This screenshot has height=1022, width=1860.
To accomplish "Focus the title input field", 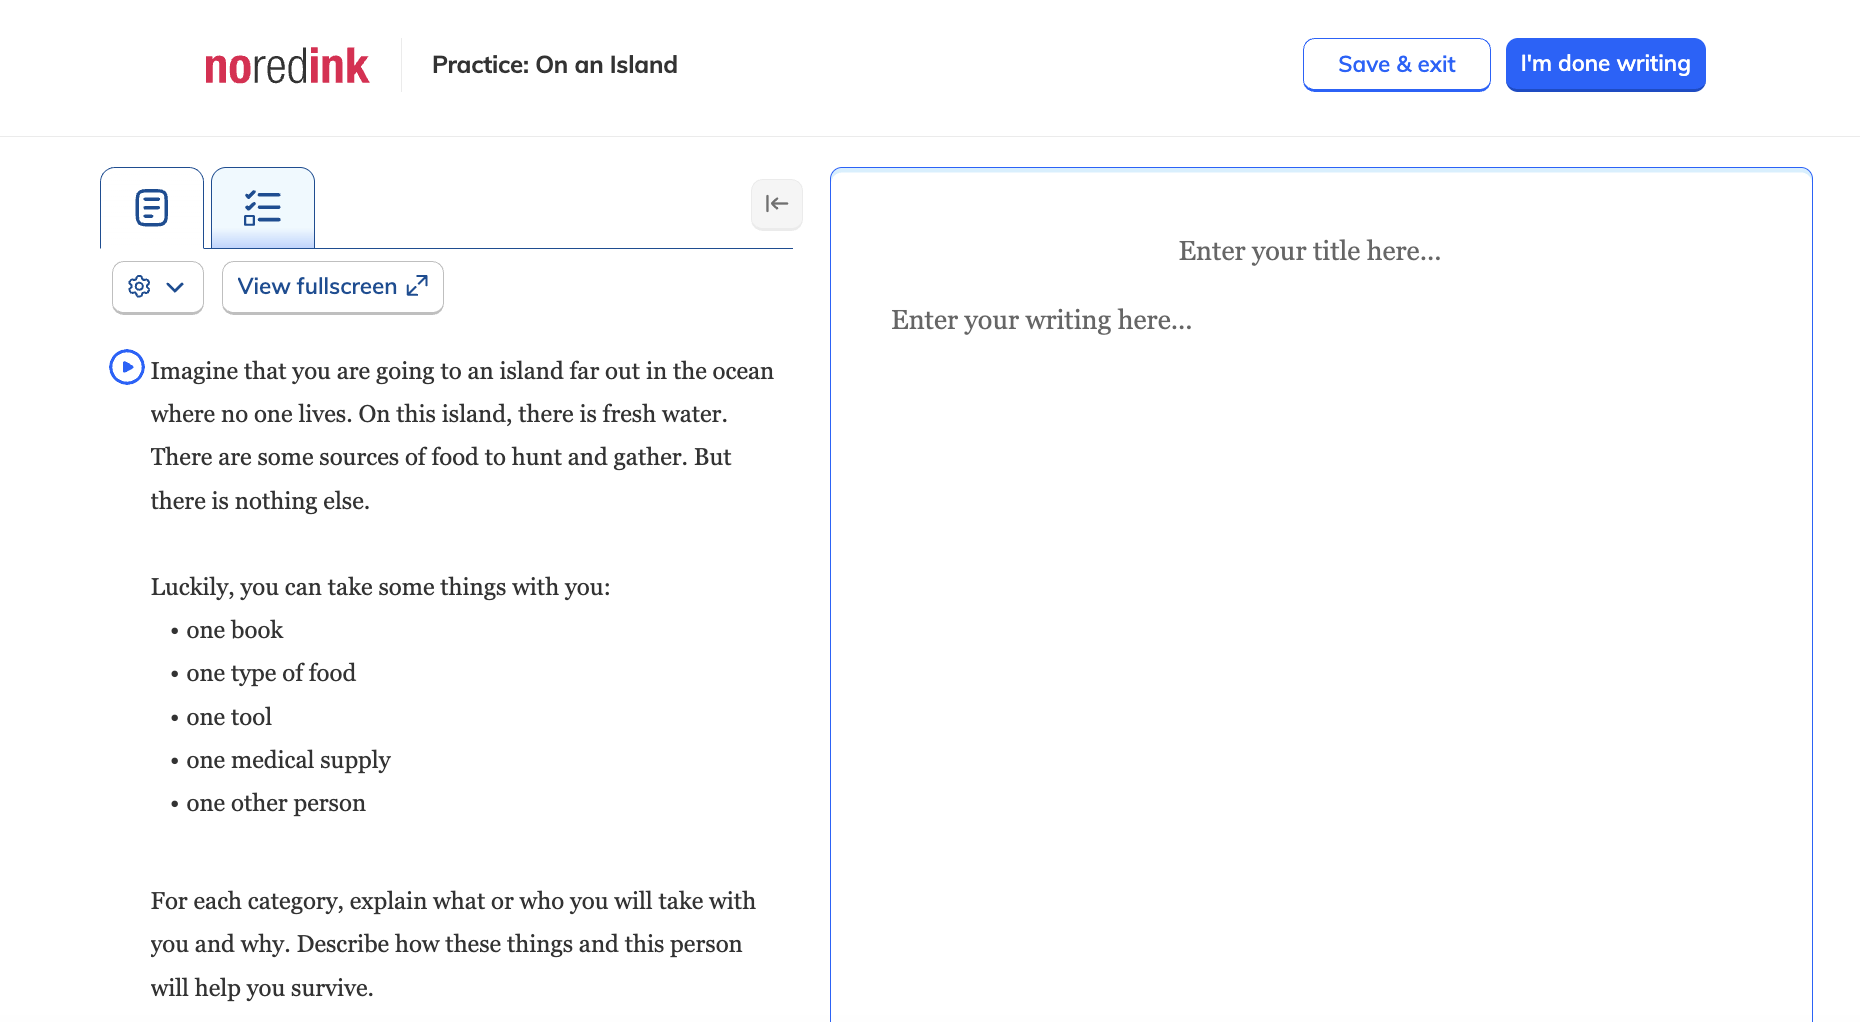I will [1310, 251].
